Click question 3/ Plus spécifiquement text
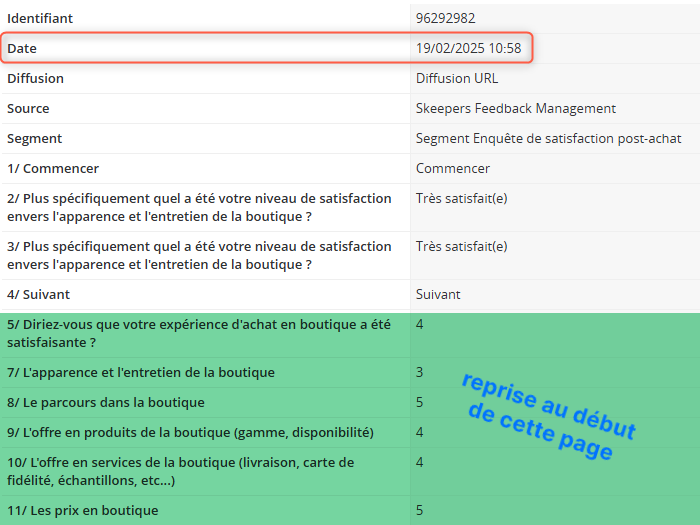 199,255
